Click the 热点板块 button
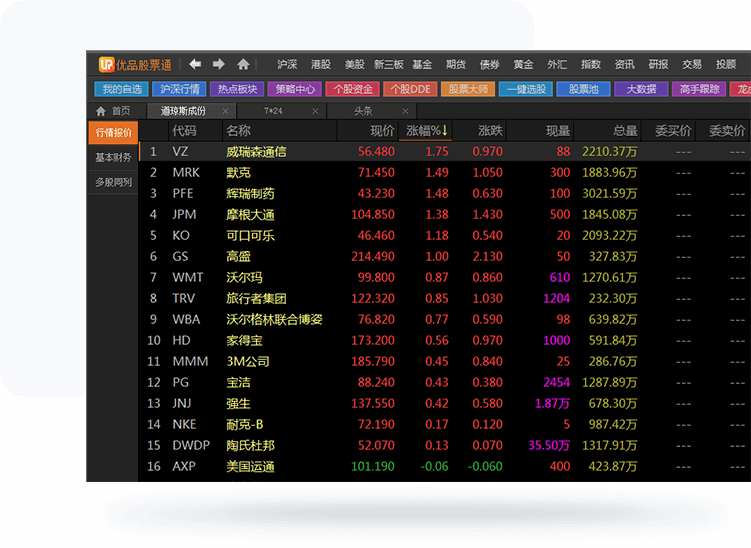 pyautogui.click(x=237, y=89)
